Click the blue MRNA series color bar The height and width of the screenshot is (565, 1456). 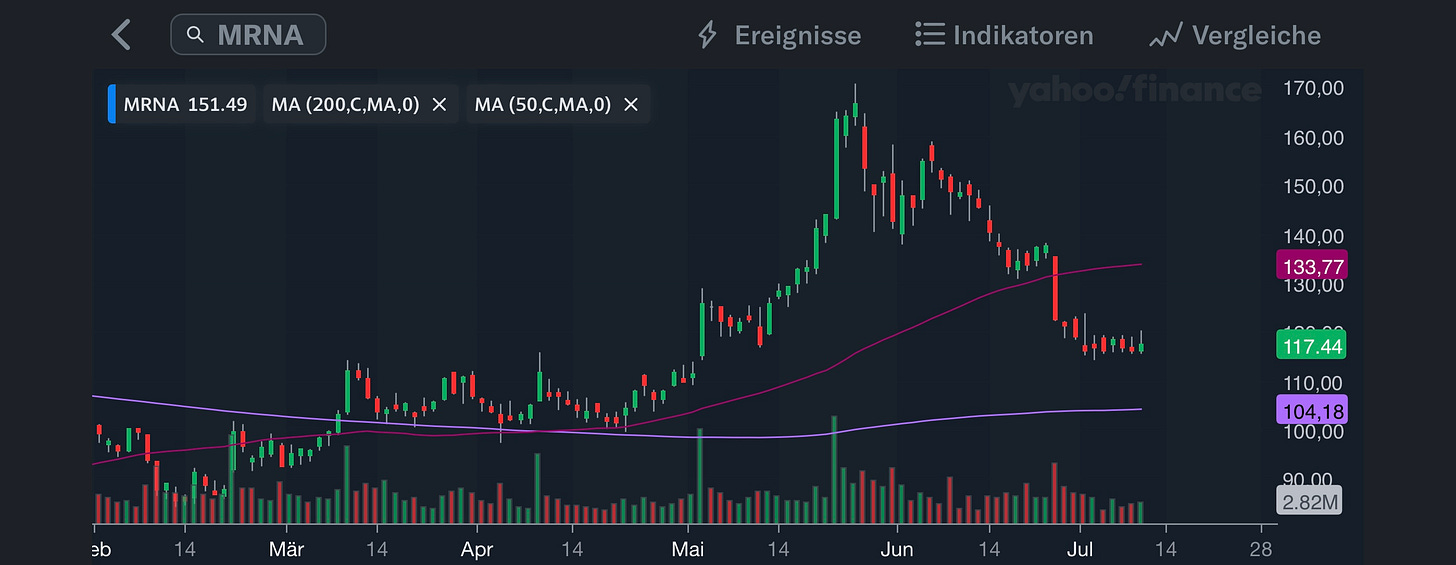point(111,104)
